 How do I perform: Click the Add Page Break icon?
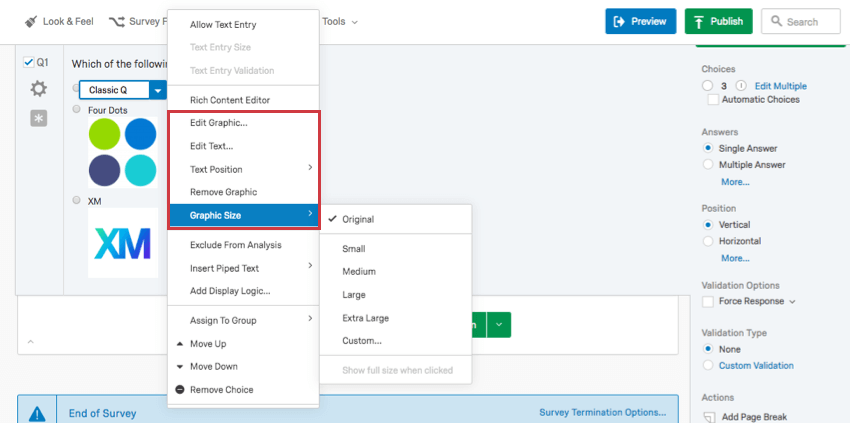point(708,415)
